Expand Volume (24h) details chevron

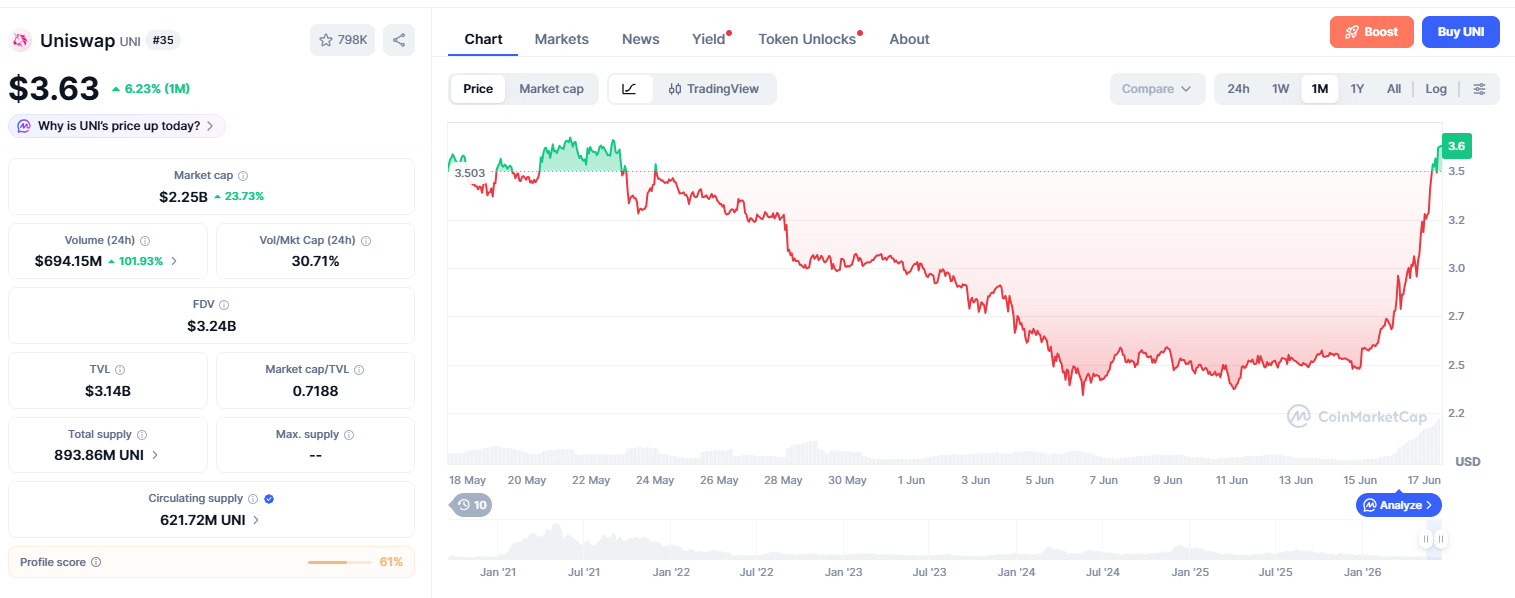click(x=174, y=261)
